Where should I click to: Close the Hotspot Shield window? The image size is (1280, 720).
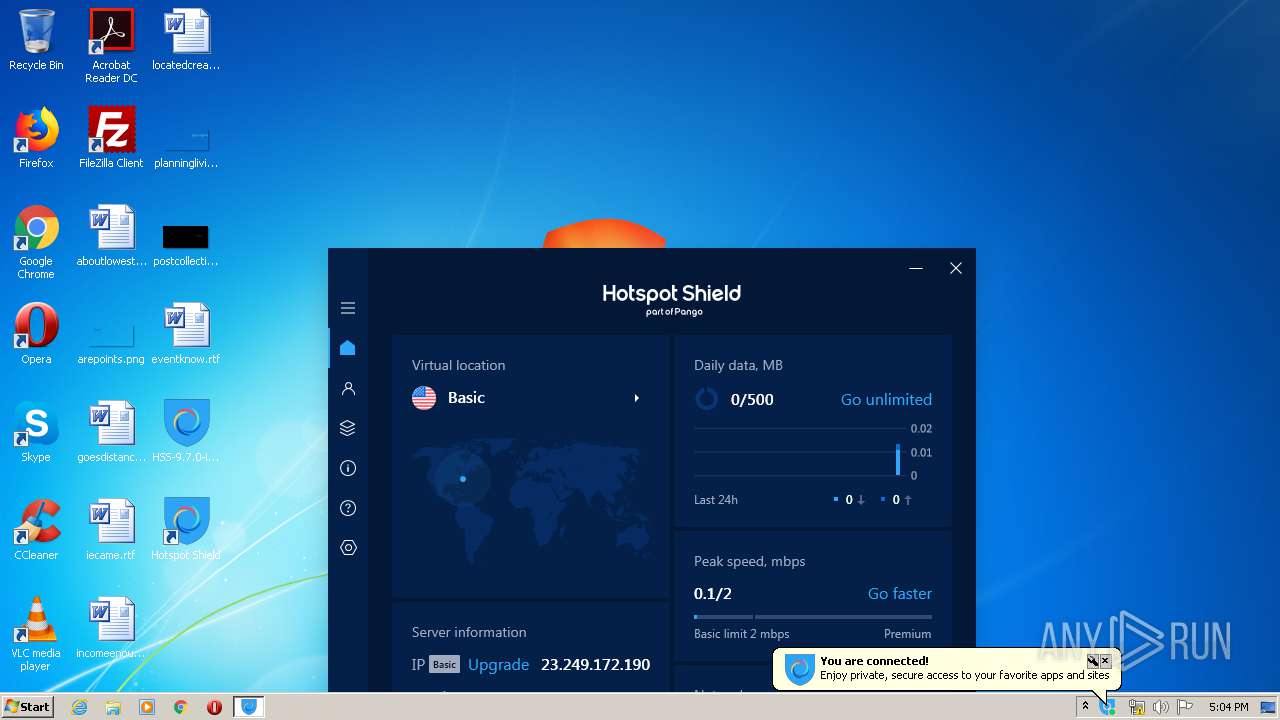(956, 268)
